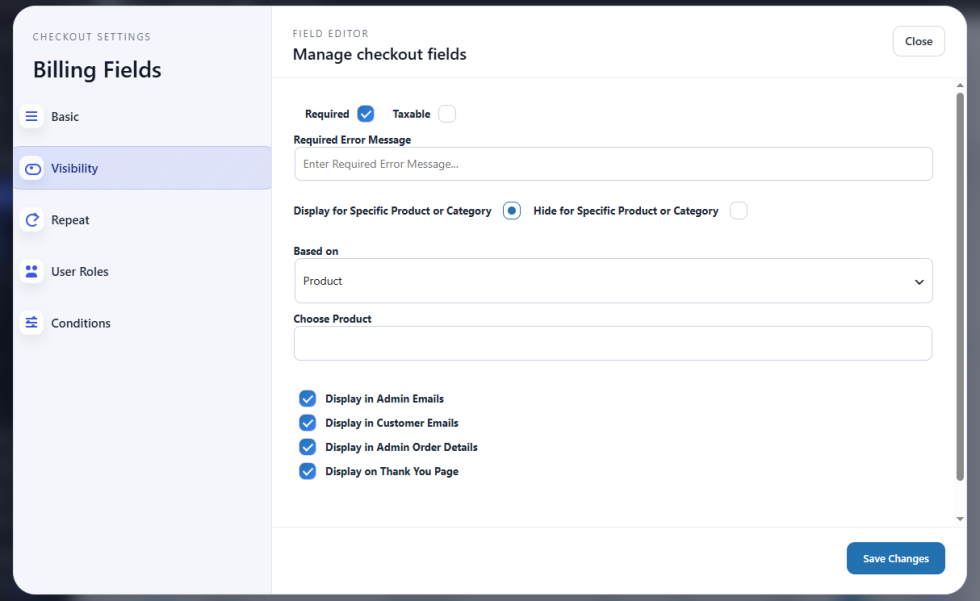This screenshot has height=601, width=980.
Task: Close the field editor dialog
Action: coord(918,41)
